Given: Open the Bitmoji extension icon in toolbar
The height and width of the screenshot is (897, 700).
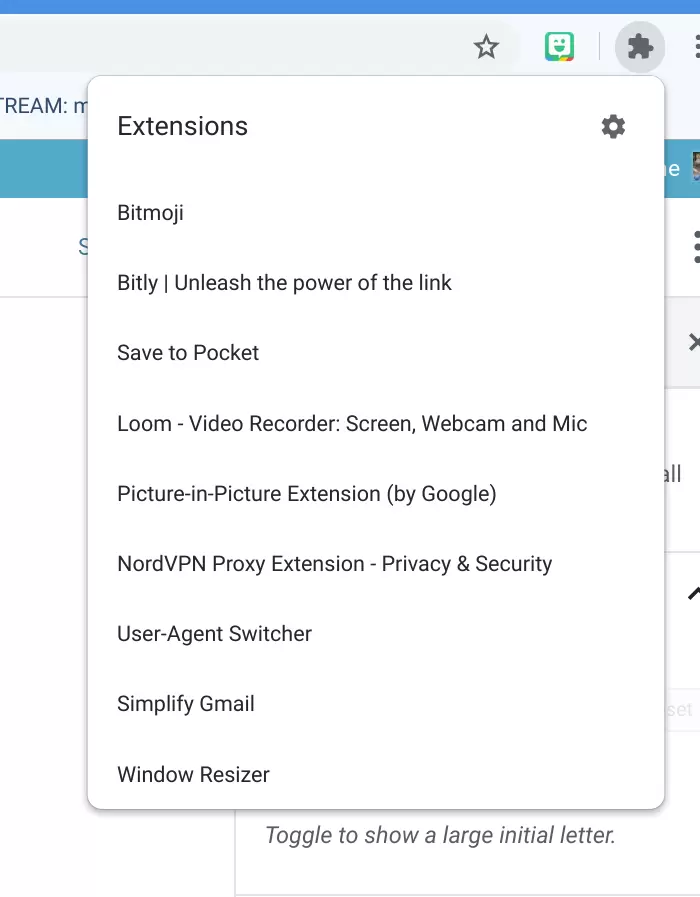Looking at the screenshot, I should point(559,46).
